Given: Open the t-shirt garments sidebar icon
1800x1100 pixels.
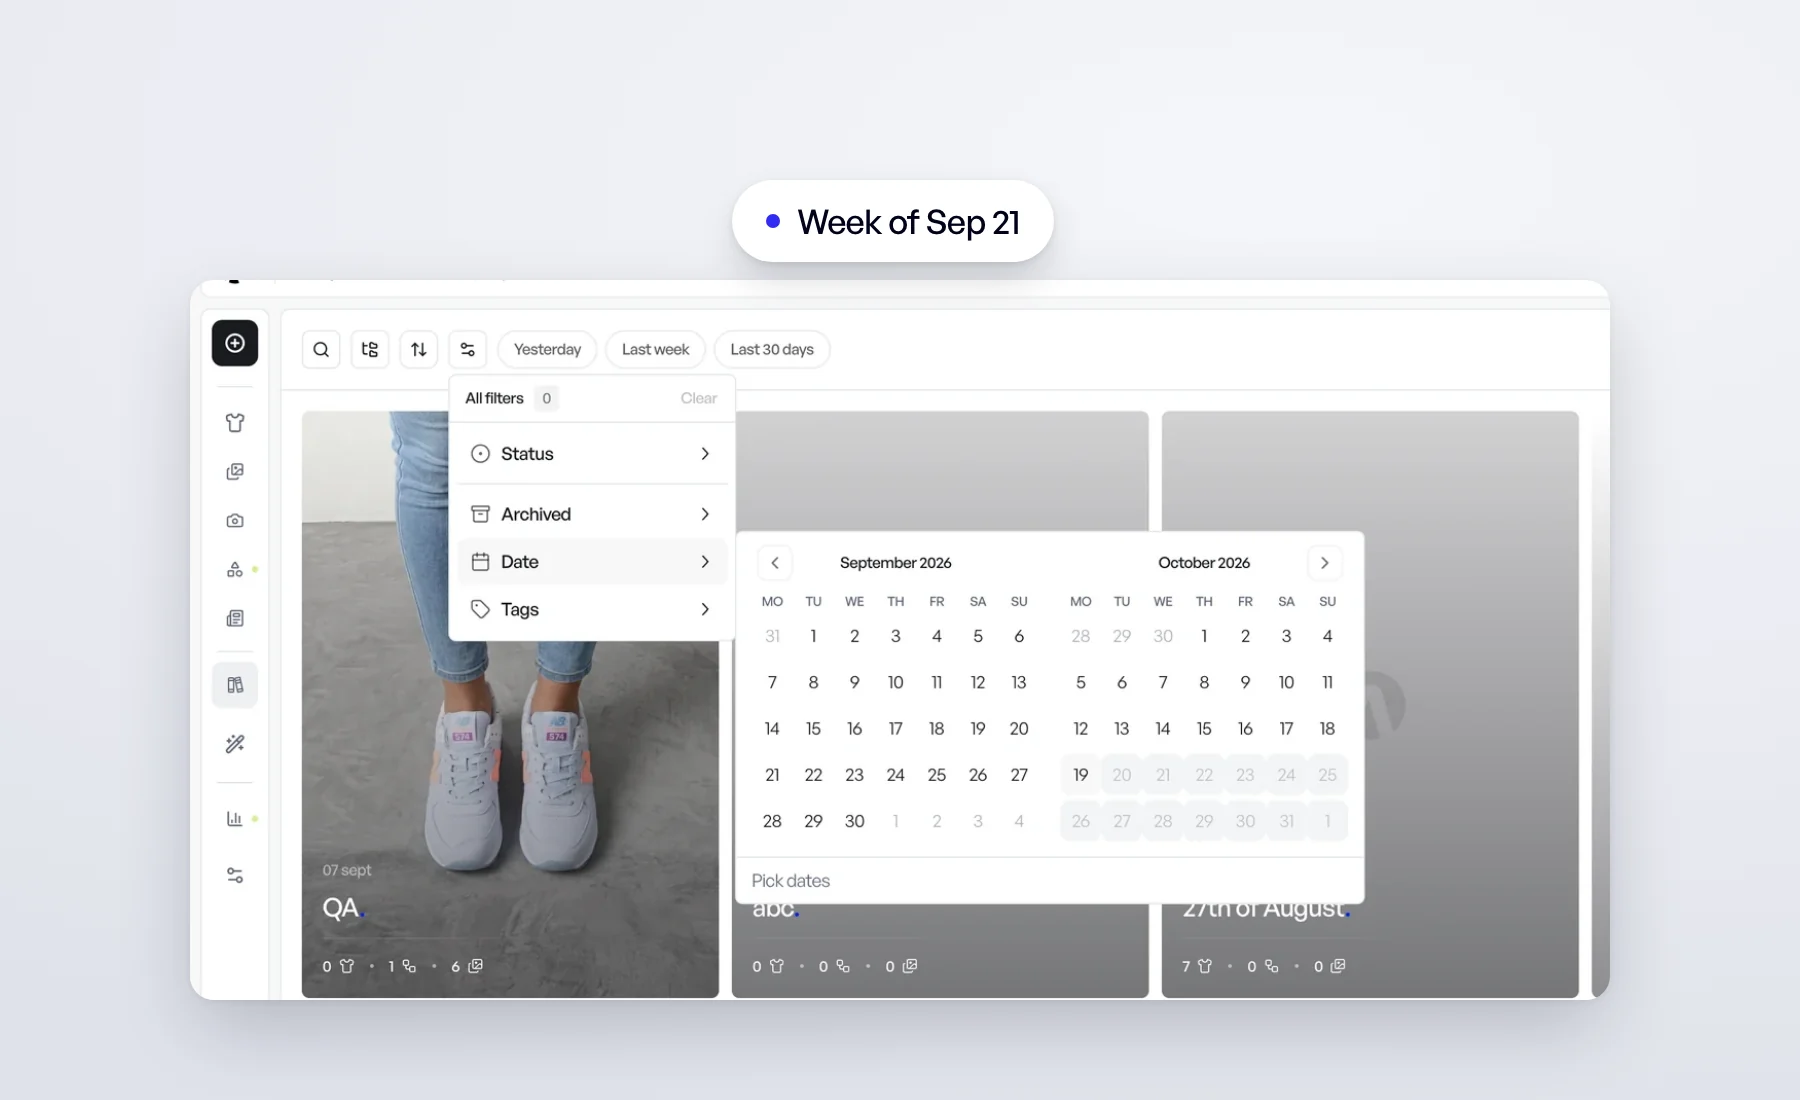Looking at the screenshot, I should coord(235,423).
